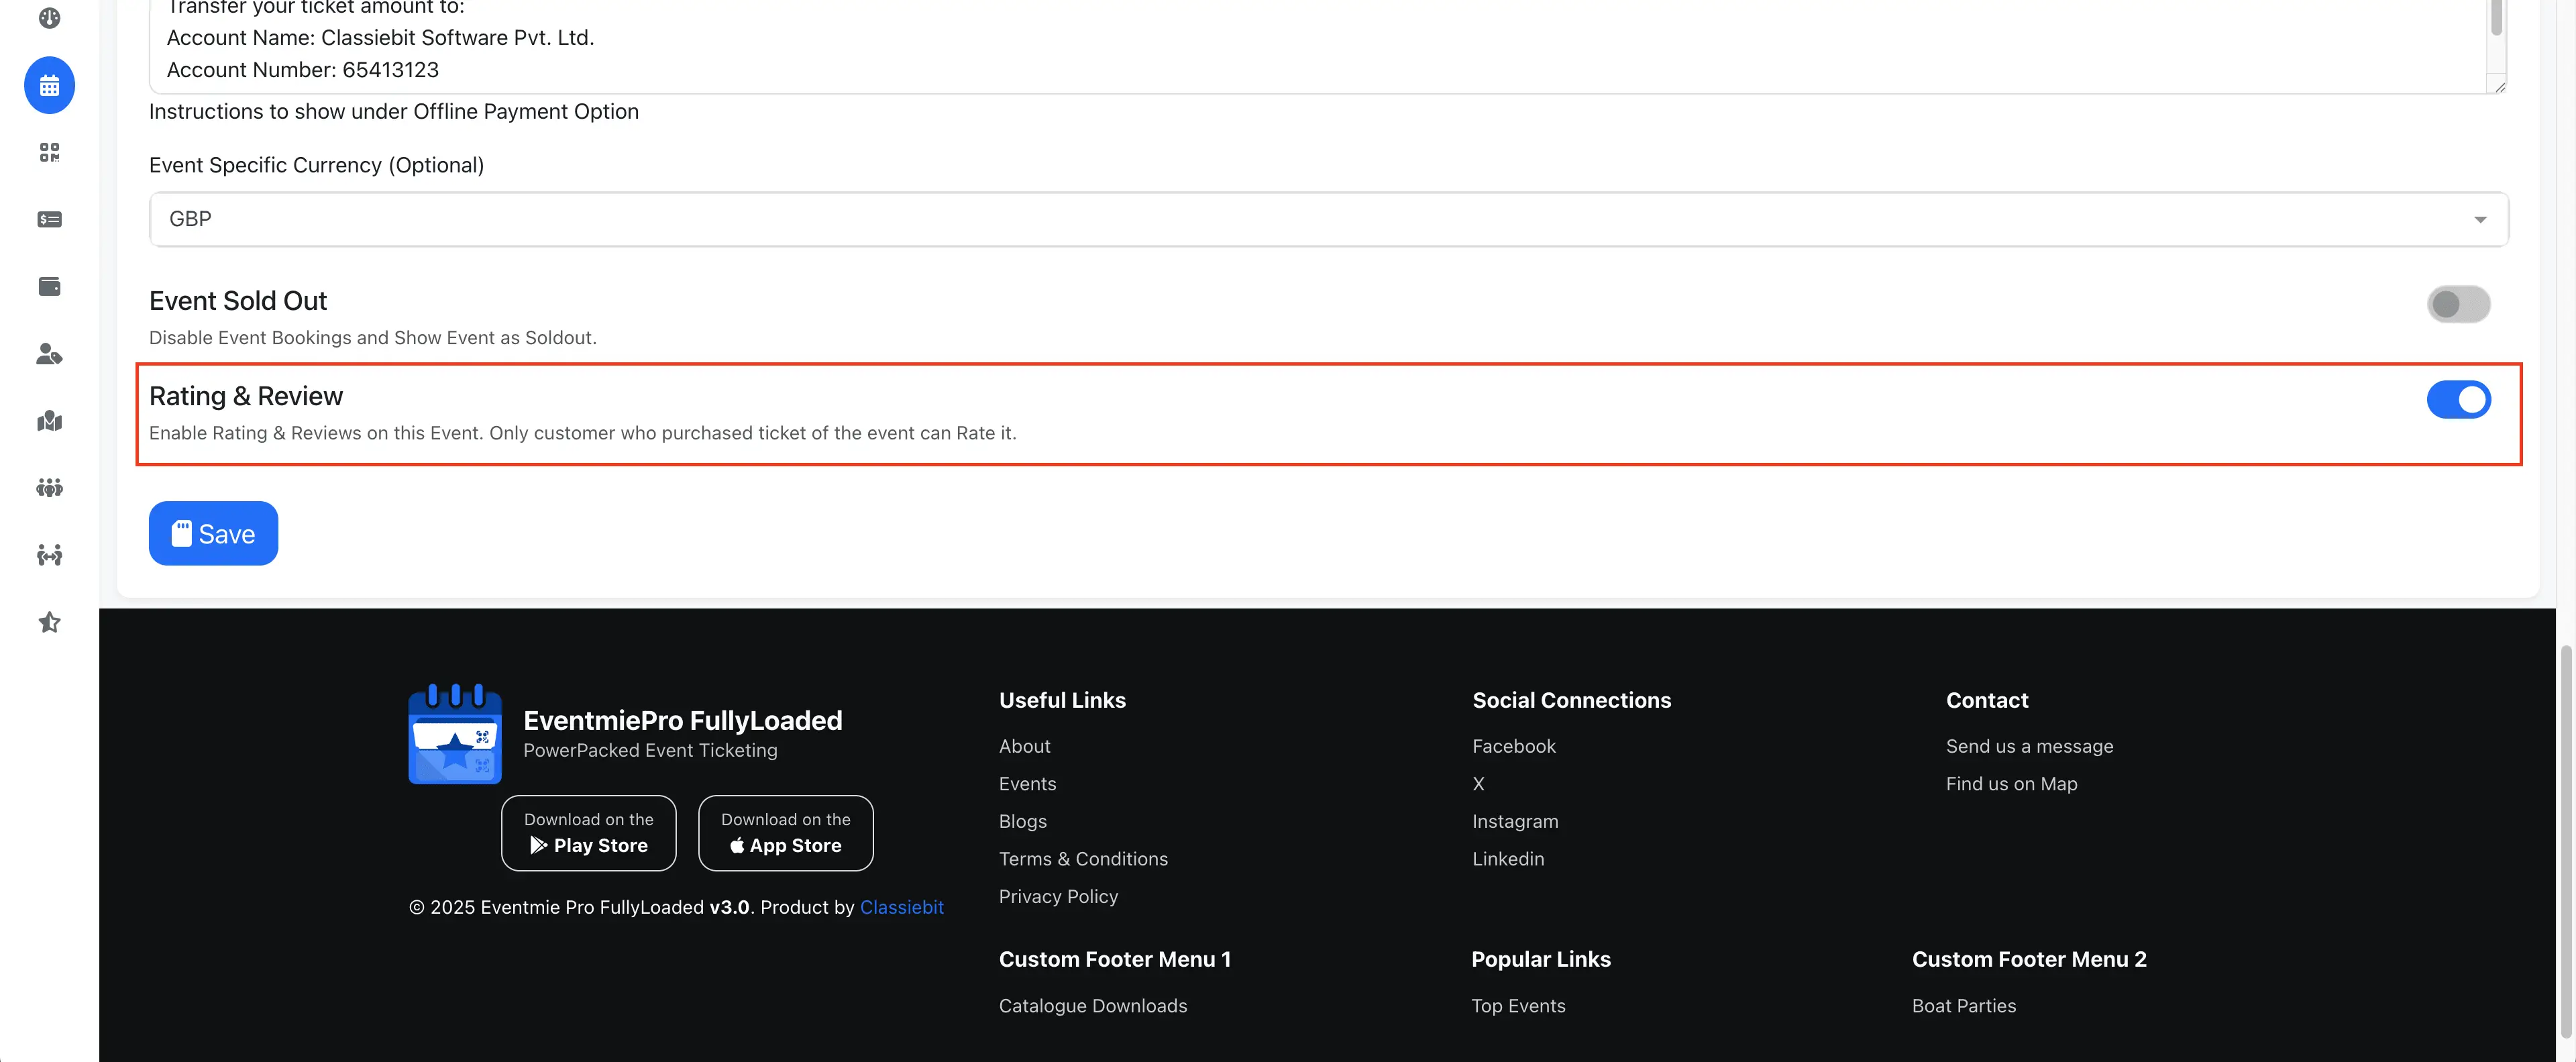Open the money bill bookings sidebar icon
The height and width of the screenshot is (1062, 2576).
pyautogui.click(x=49, y=219)
